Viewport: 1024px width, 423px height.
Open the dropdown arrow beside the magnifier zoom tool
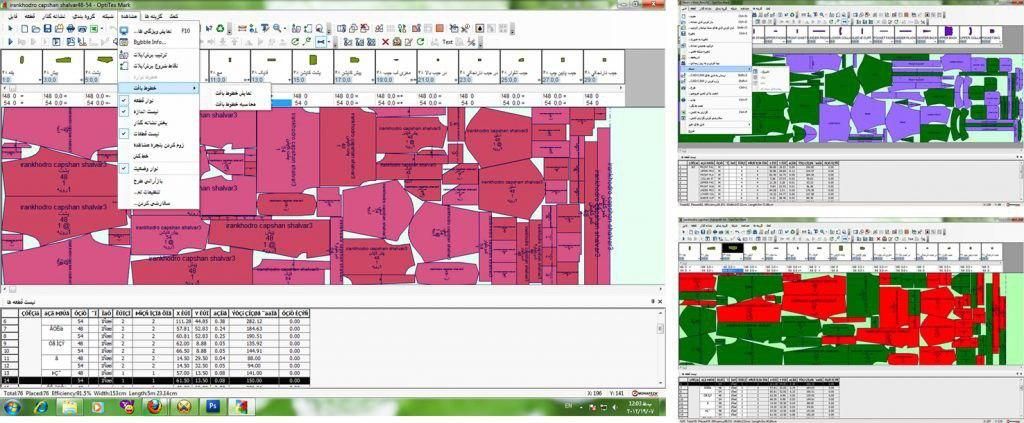click(x=285, y=28)
